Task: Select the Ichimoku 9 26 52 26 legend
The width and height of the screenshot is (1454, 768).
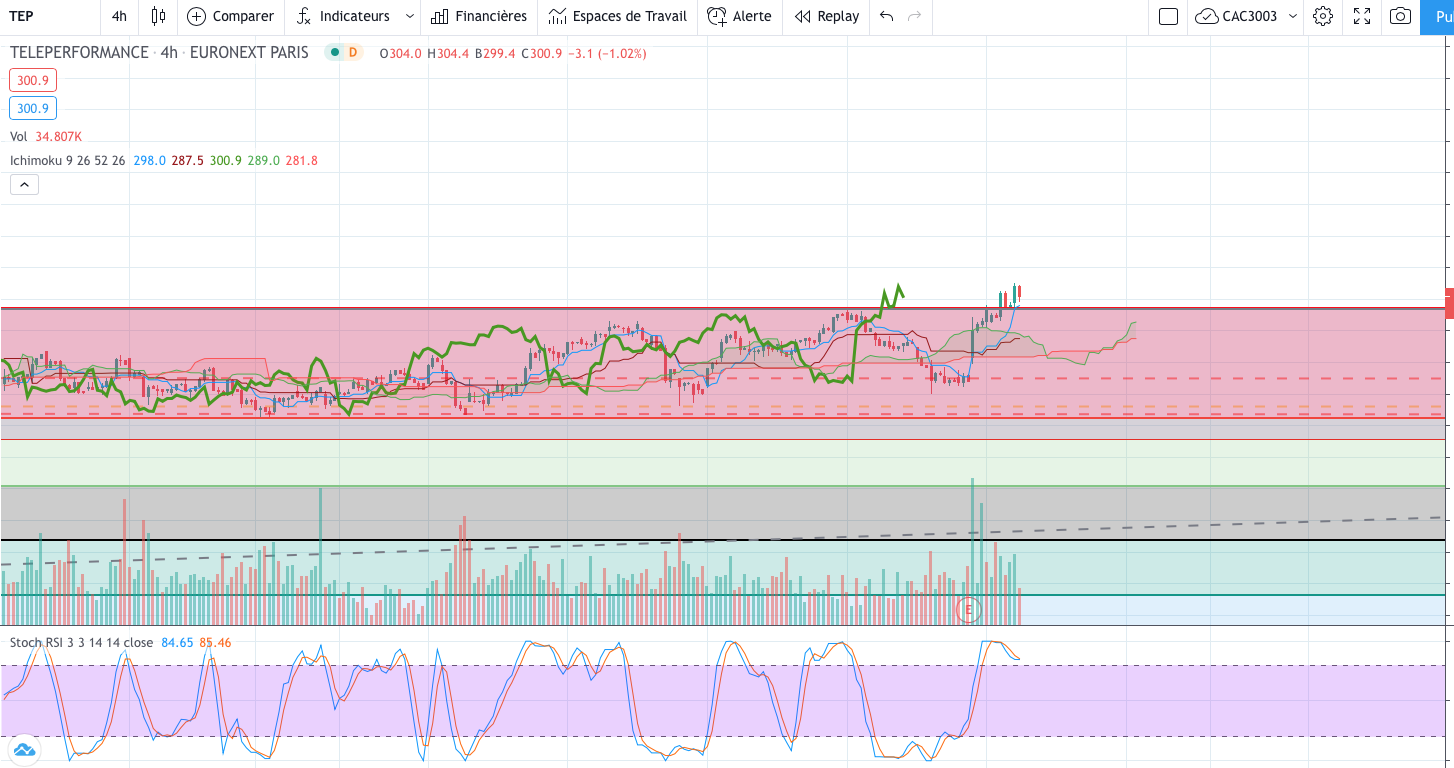Action: [x=68, y=160]
